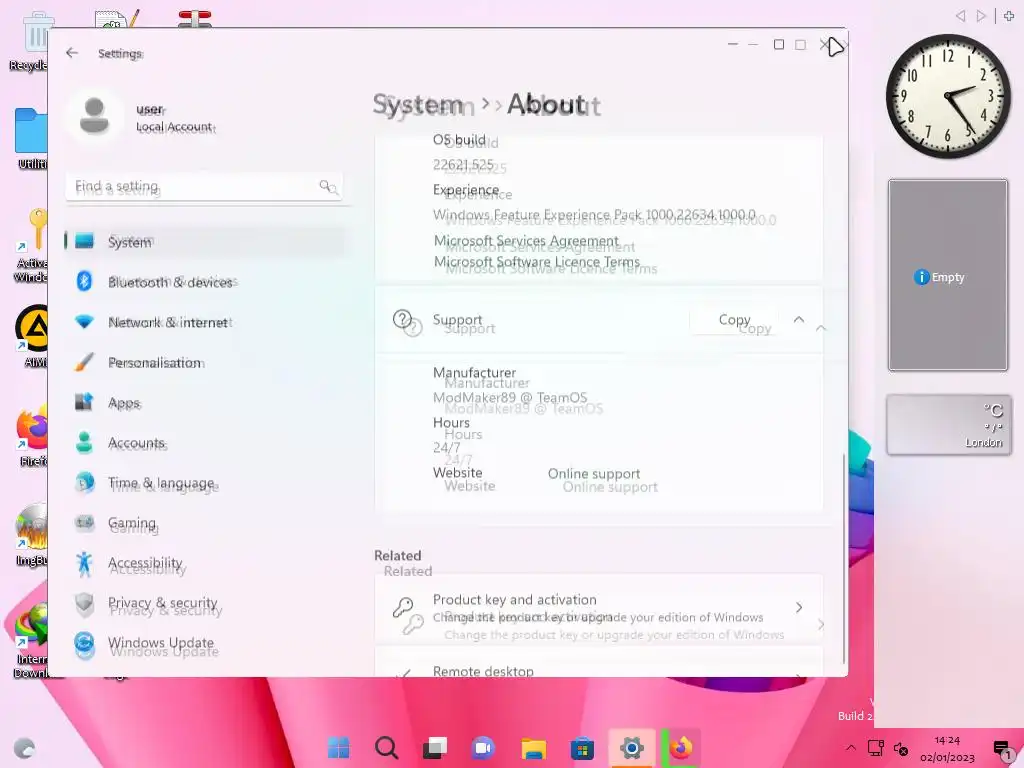Open the Online support link

click(594, 473)
